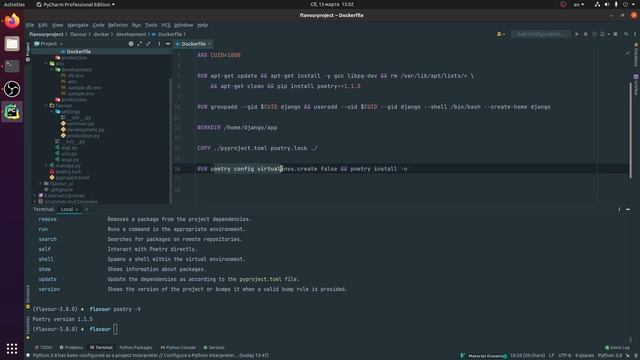Open Firefox from the Ubuntu dock
The width and height of the screenshot is (640, 360).
coord(12,20)
